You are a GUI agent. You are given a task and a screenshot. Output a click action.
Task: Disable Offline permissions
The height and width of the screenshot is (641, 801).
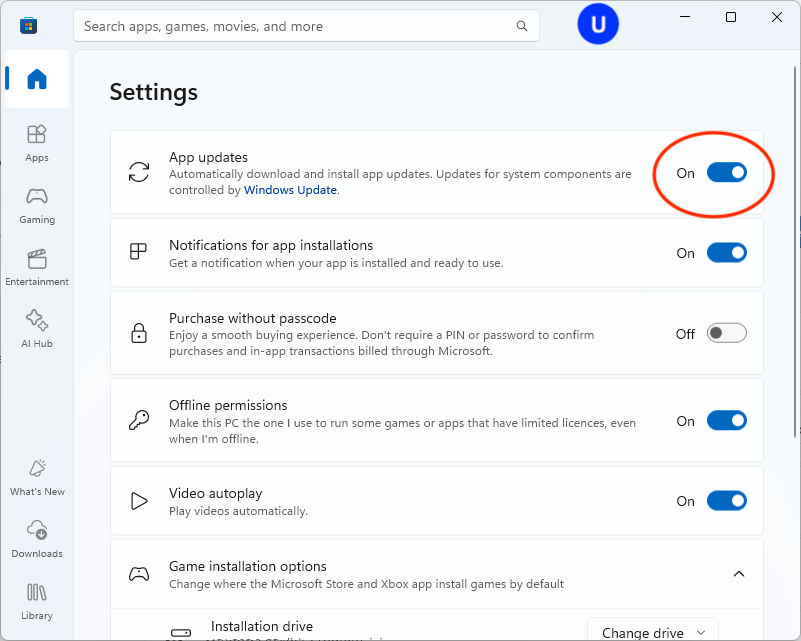(x=727, y=420)
